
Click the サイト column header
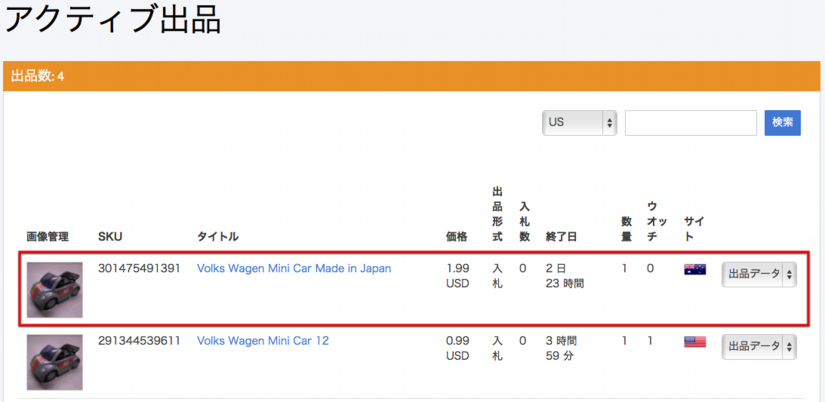coord(694,221)
